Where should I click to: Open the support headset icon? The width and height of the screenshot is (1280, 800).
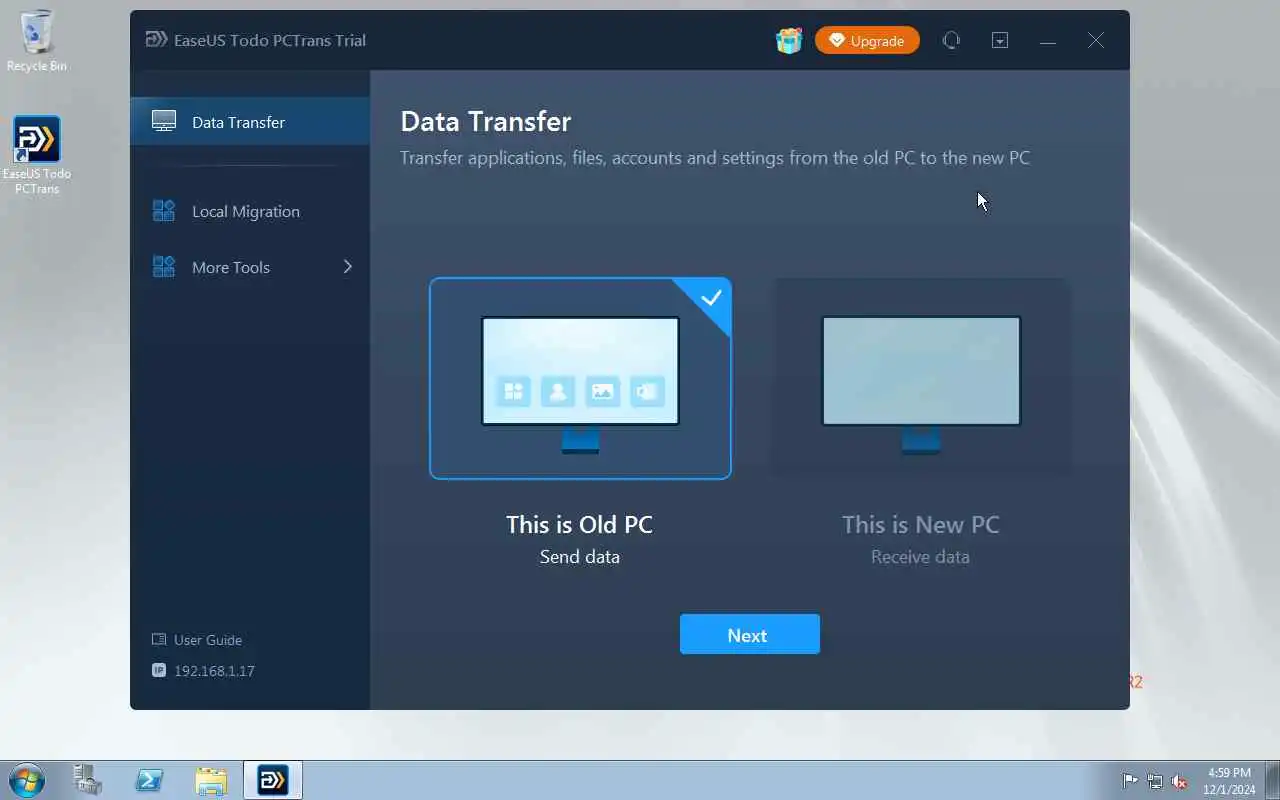[x=951, y=40]
